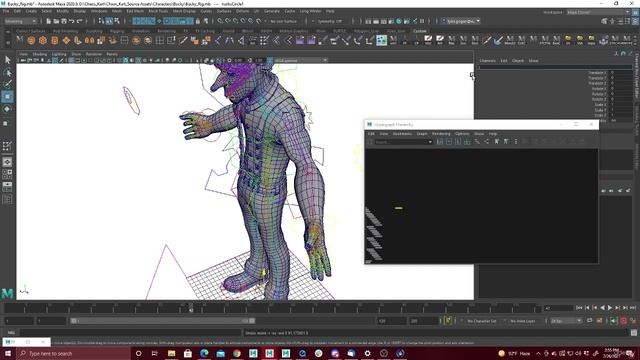
Task: Toggle the four-pane layout button in toolbox
Action: tap(7, 174)
